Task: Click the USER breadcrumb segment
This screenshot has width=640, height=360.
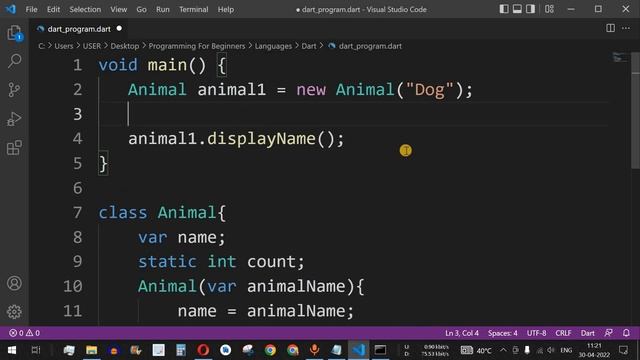Action: pos(92,46)
